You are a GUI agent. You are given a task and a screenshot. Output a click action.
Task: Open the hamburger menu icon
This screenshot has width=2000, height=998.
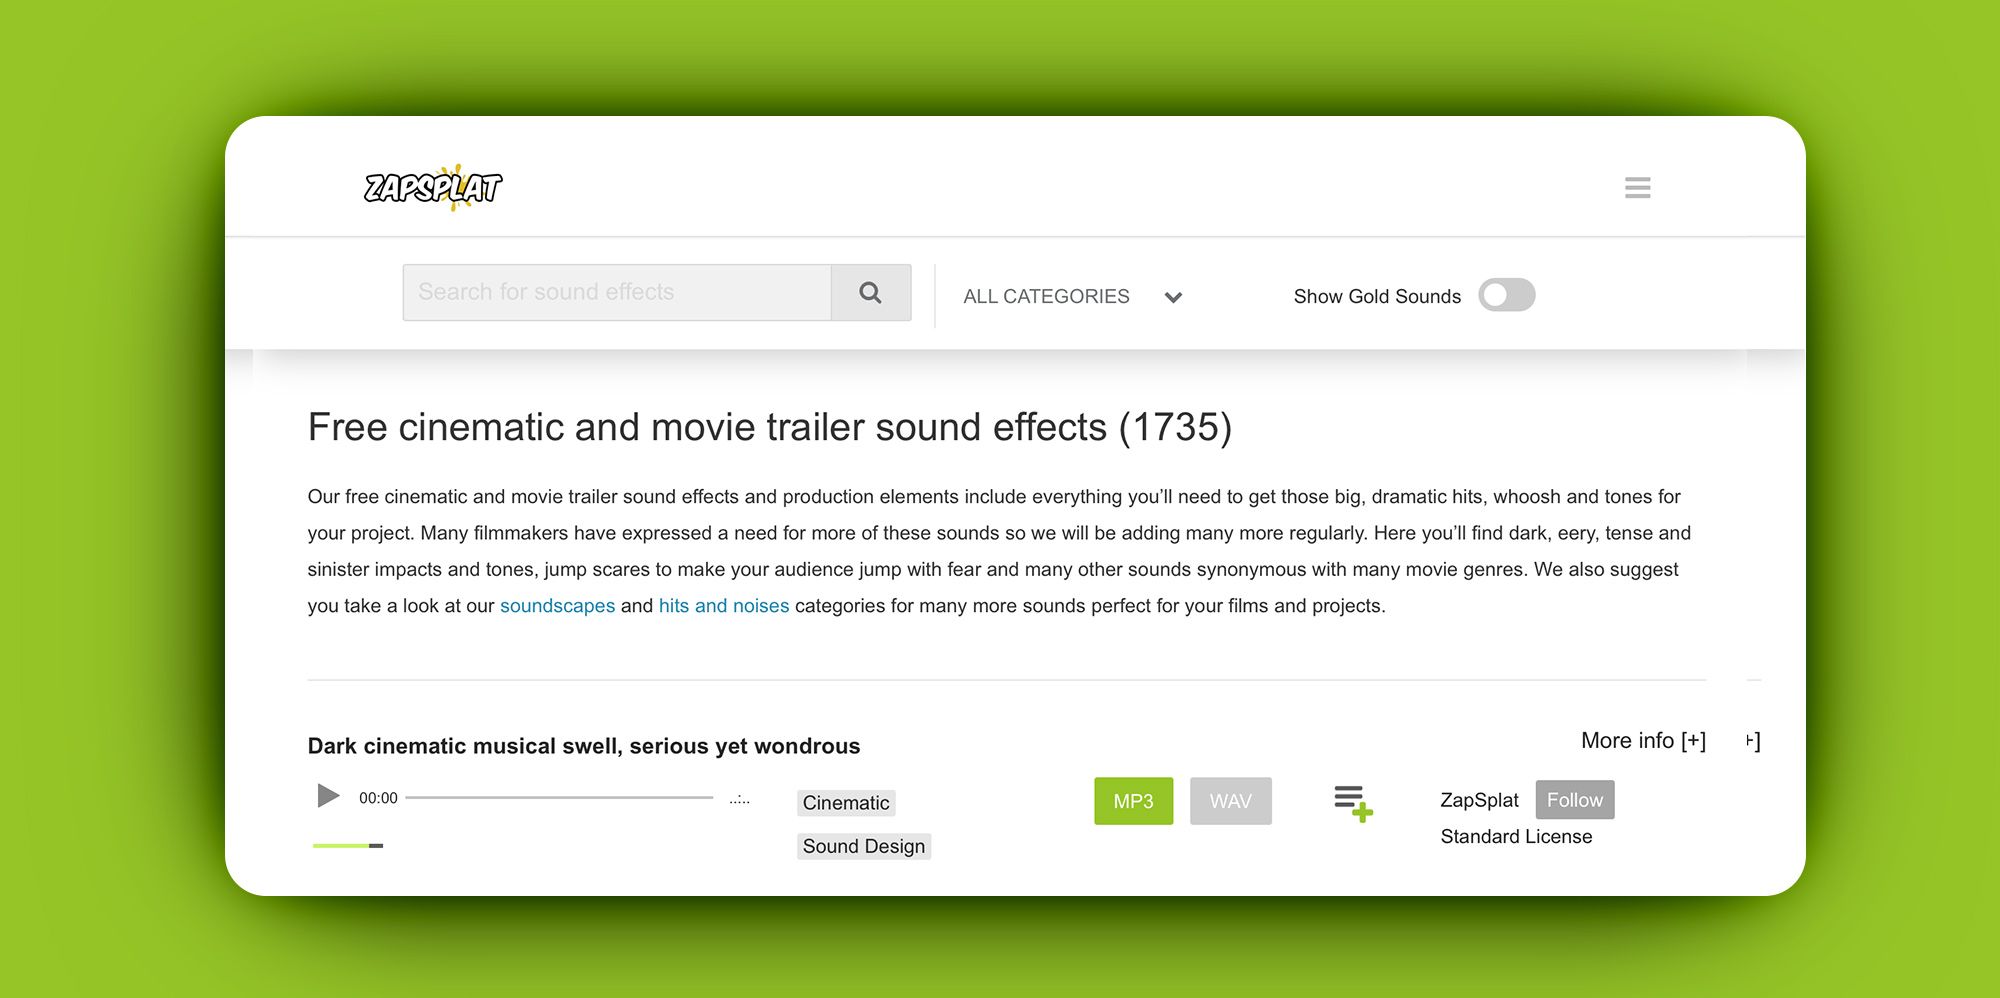point(1637,187)
